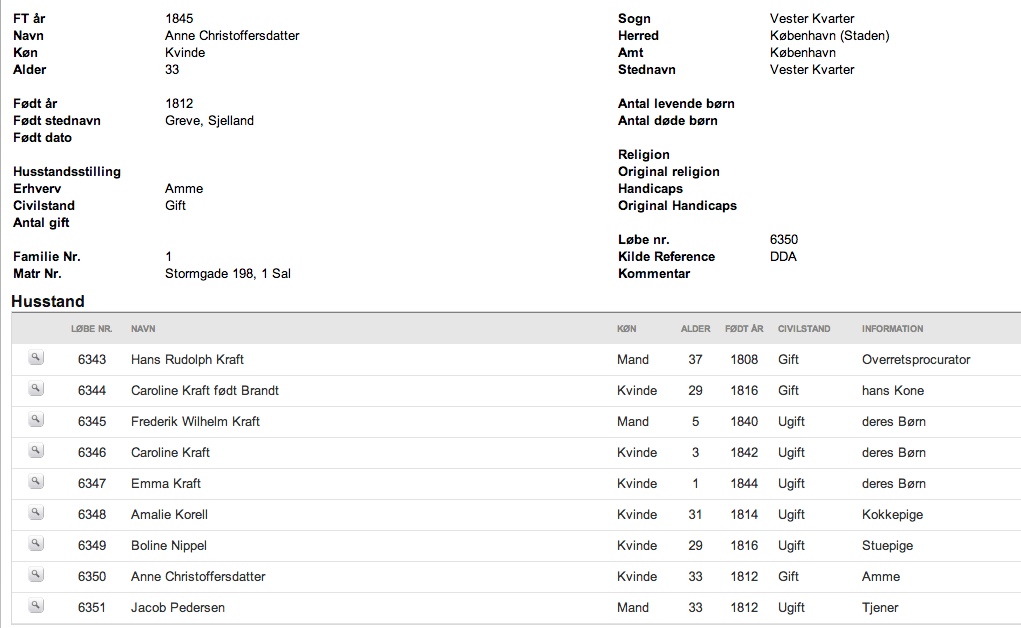Select the Jacob Pedersen name in household
The height and width of the screenshot is (628, 1021).
pyautogui.click(x=178, y=608)
